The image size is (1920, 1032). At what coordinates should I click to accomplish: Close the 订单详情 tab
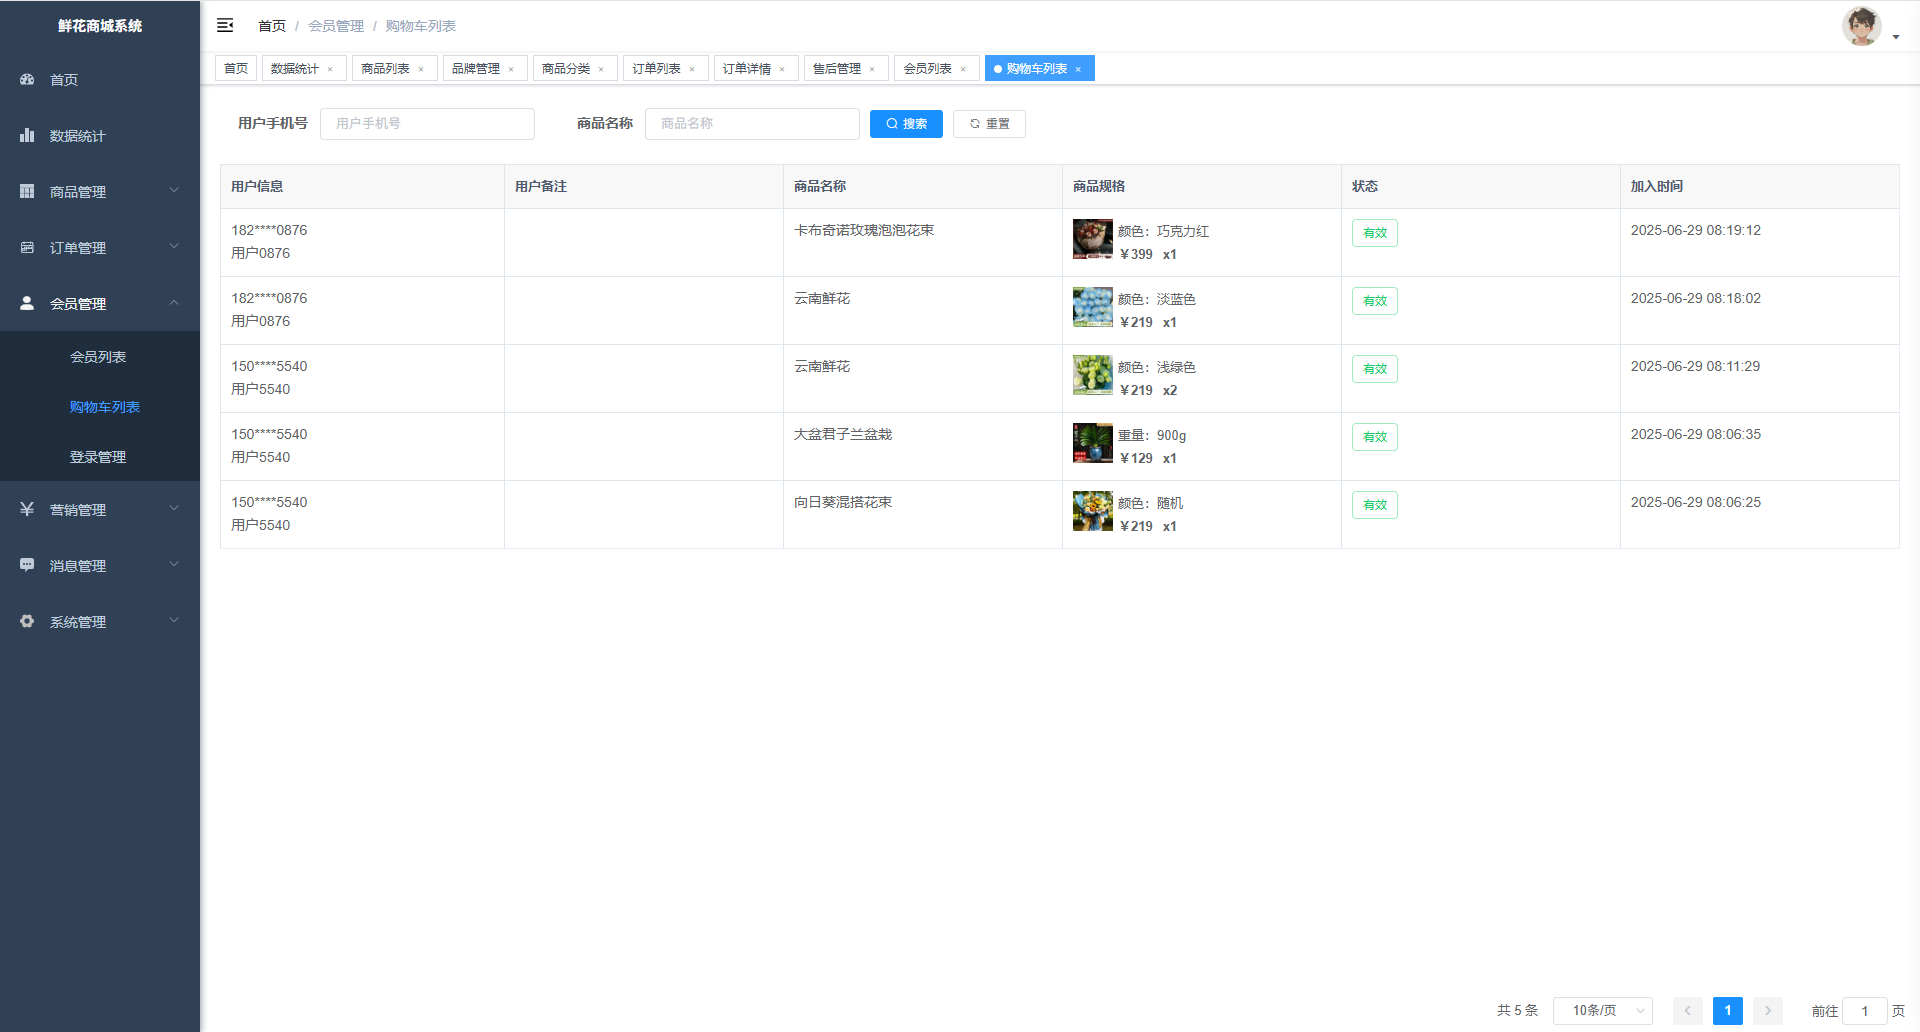point(782,69)
